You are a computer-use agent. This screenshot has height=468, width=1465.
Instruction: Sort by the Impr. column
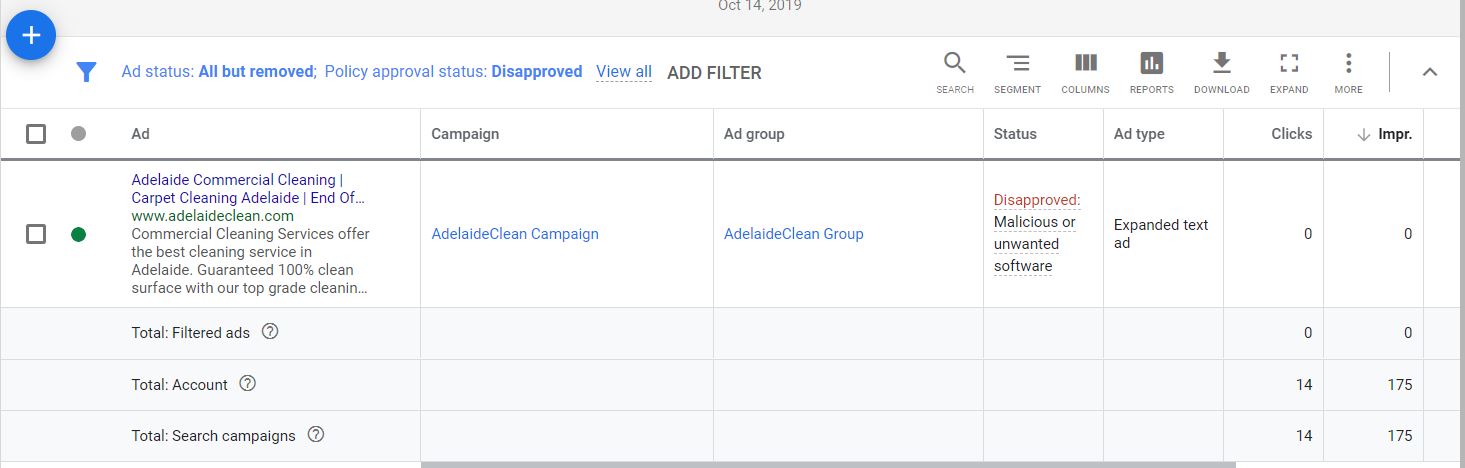point(1394,134)
